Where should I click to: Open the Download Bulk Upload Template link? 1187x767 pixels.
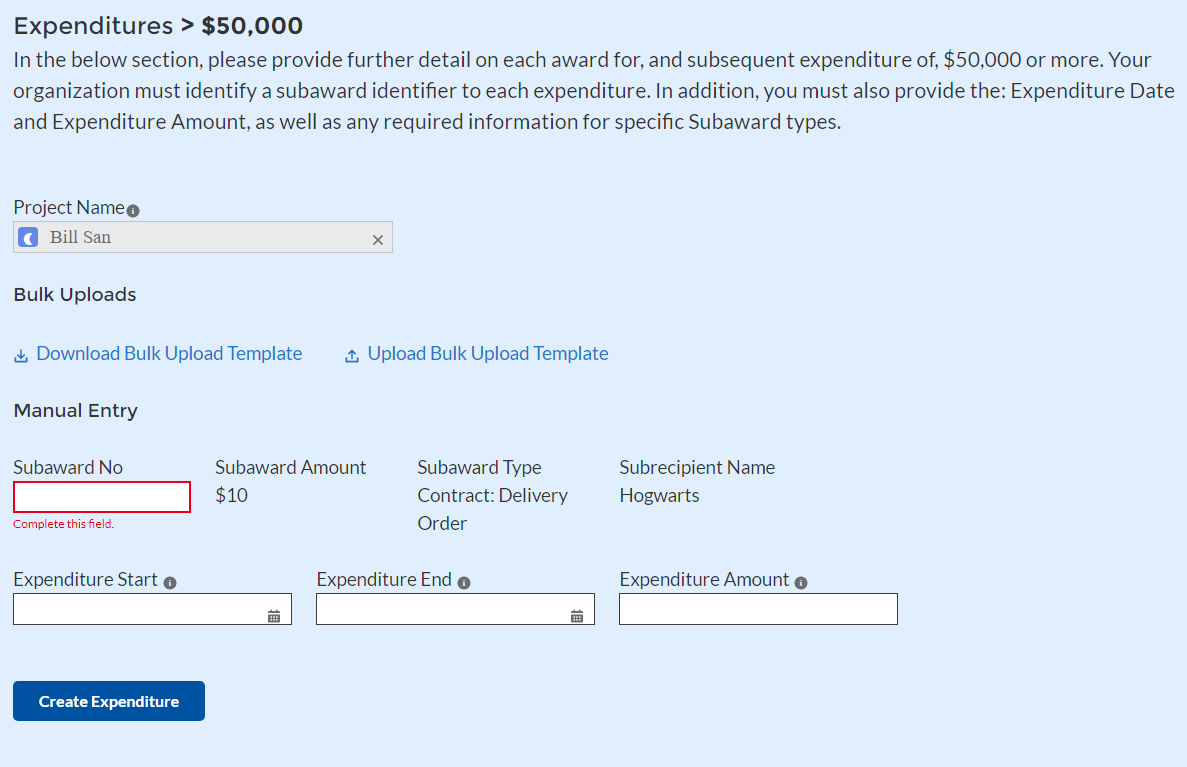click(169, 354)
